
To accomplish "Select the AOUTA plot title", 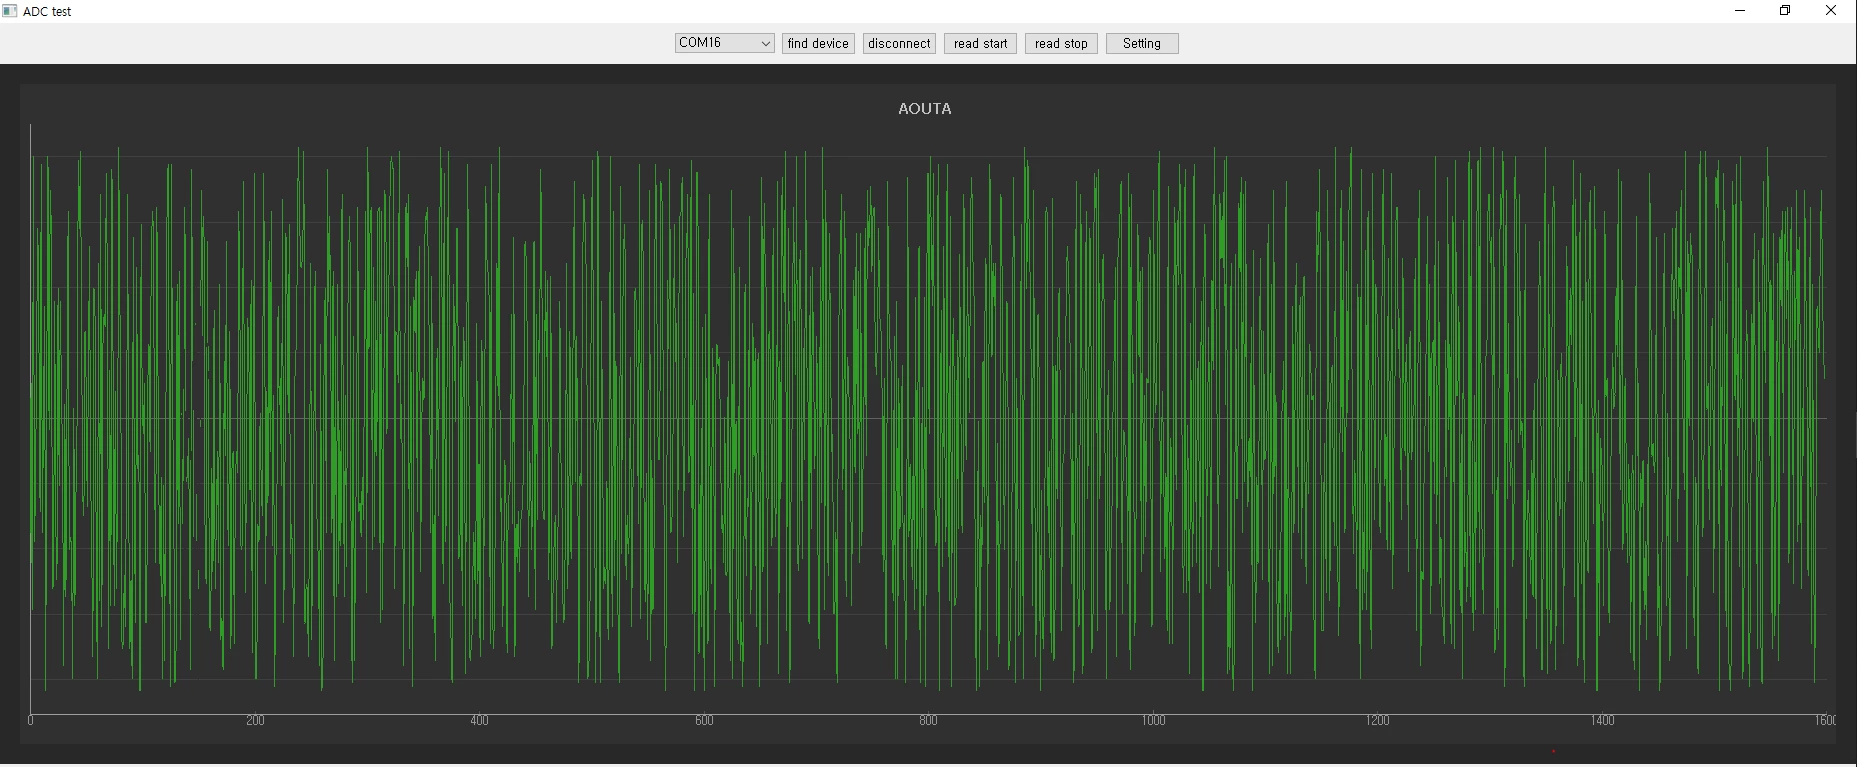I will [925, 109].
